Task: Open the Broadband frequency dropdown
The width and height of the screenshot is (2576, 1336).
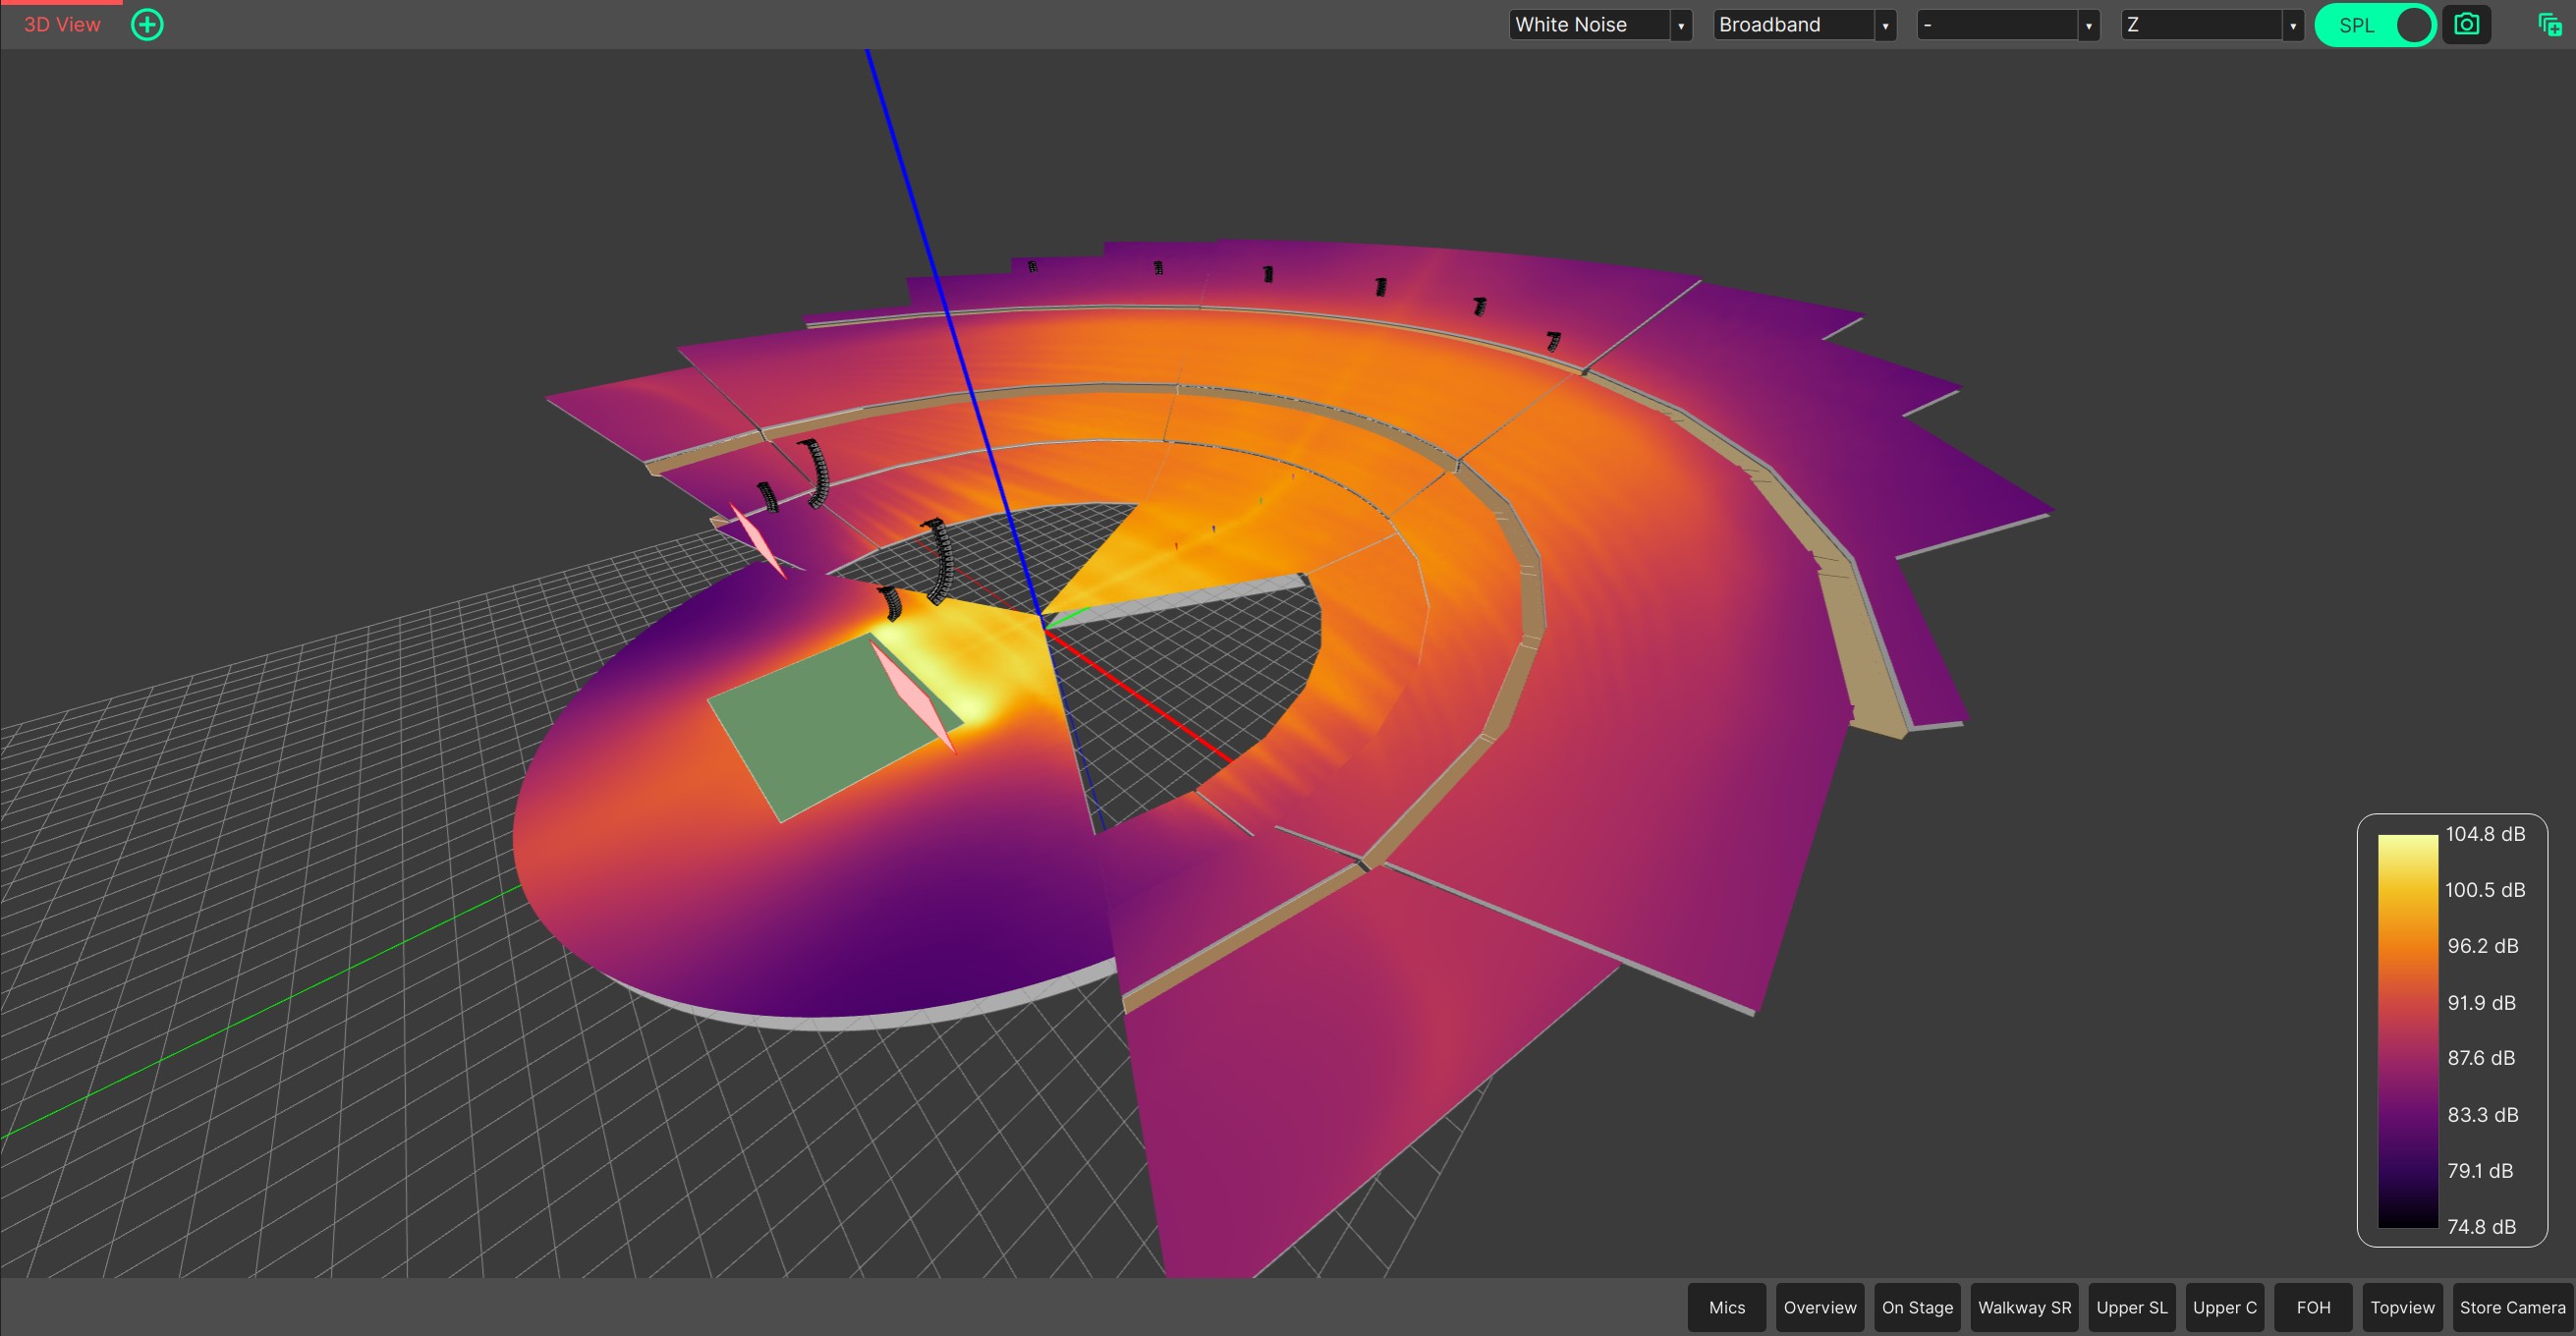Action: coord(1802,24)
